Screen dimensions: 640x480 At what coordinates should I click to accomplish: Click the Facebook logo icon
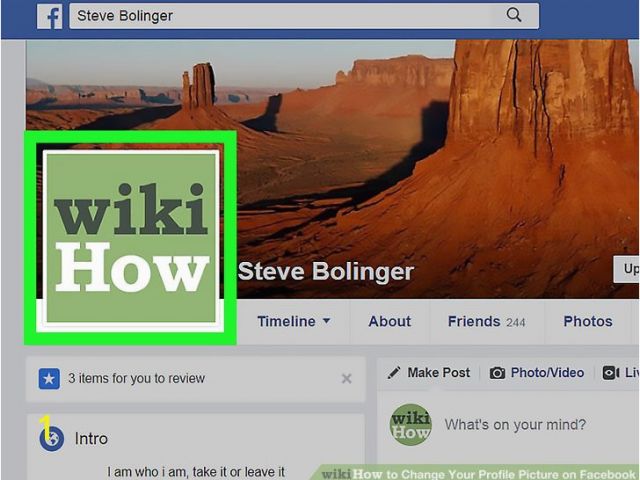pos(50,16)
